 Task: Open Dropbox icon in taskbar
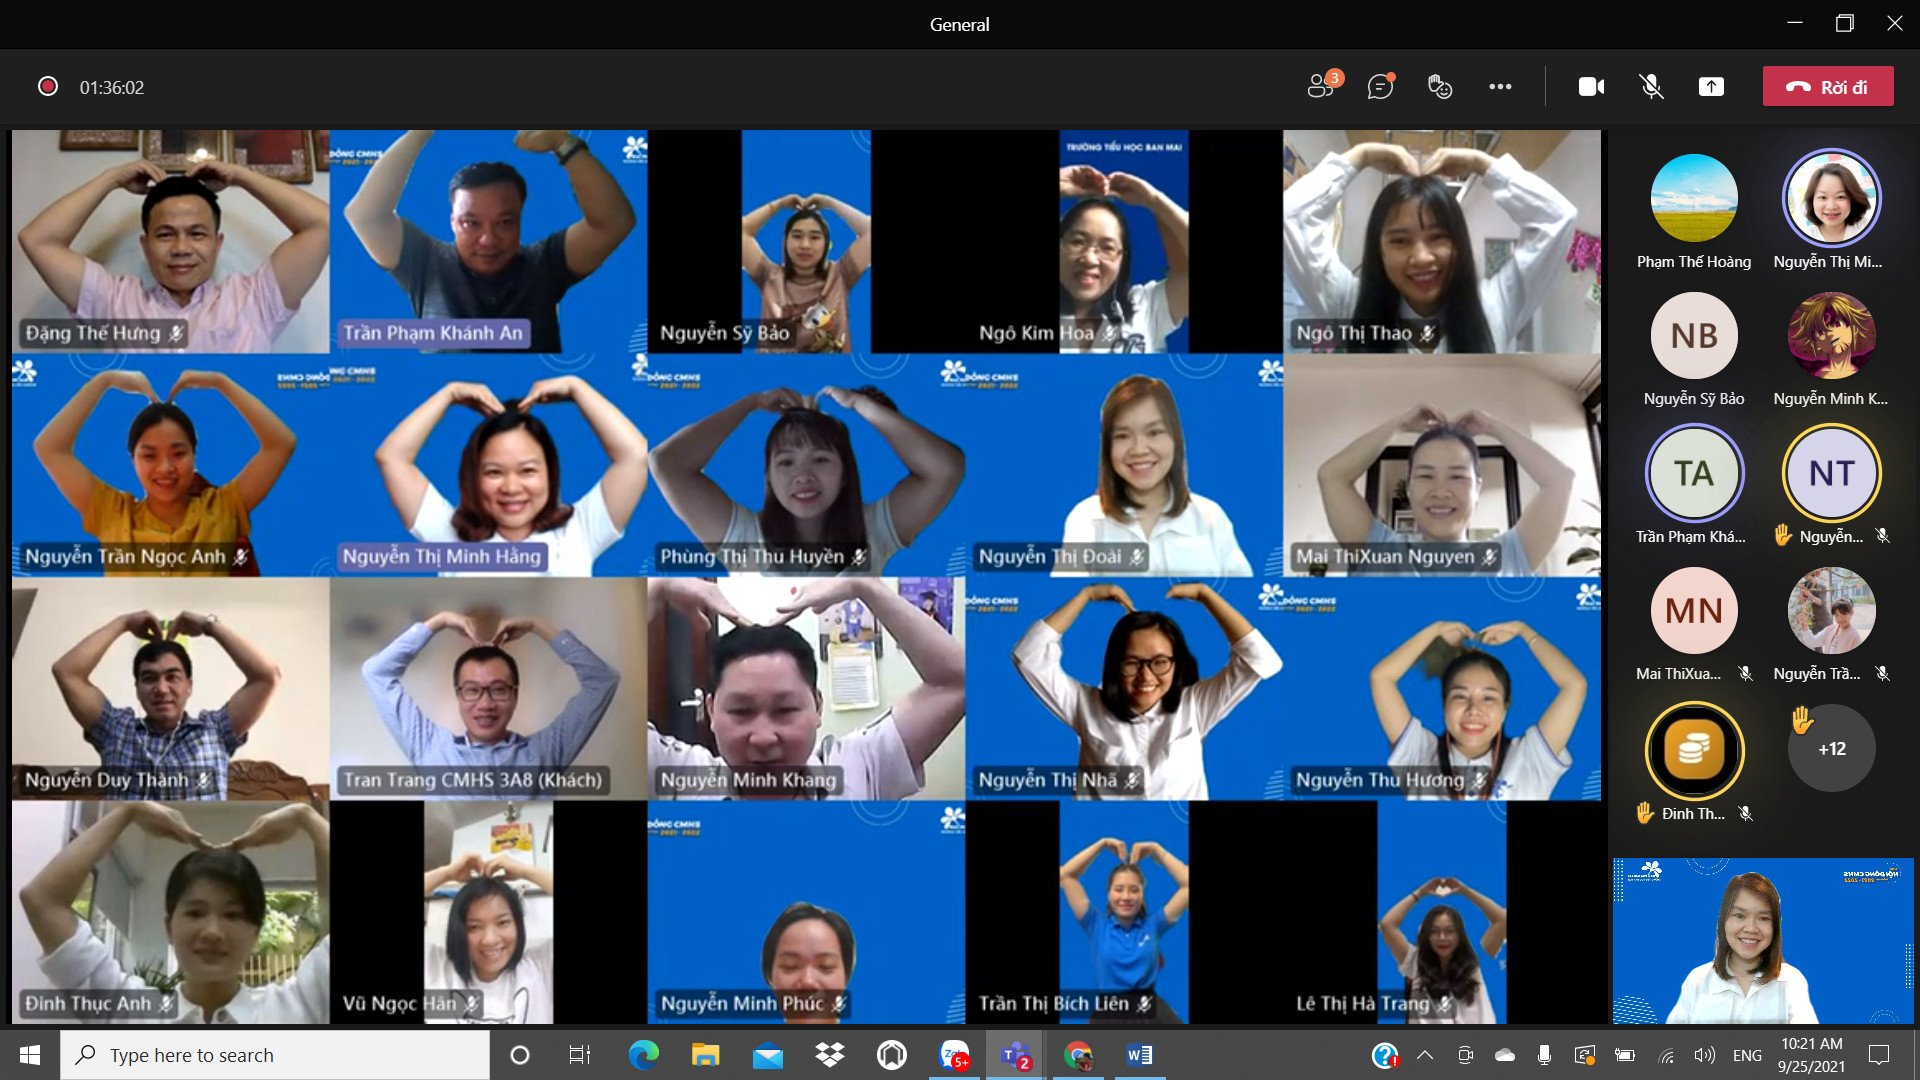tap(829, 1055)
